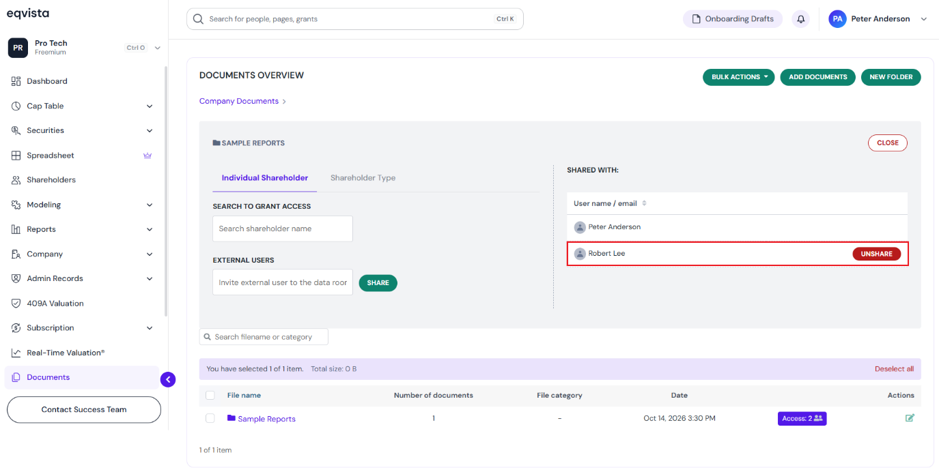Expand the Admin Records menu chevron

(x=150, y=279)
